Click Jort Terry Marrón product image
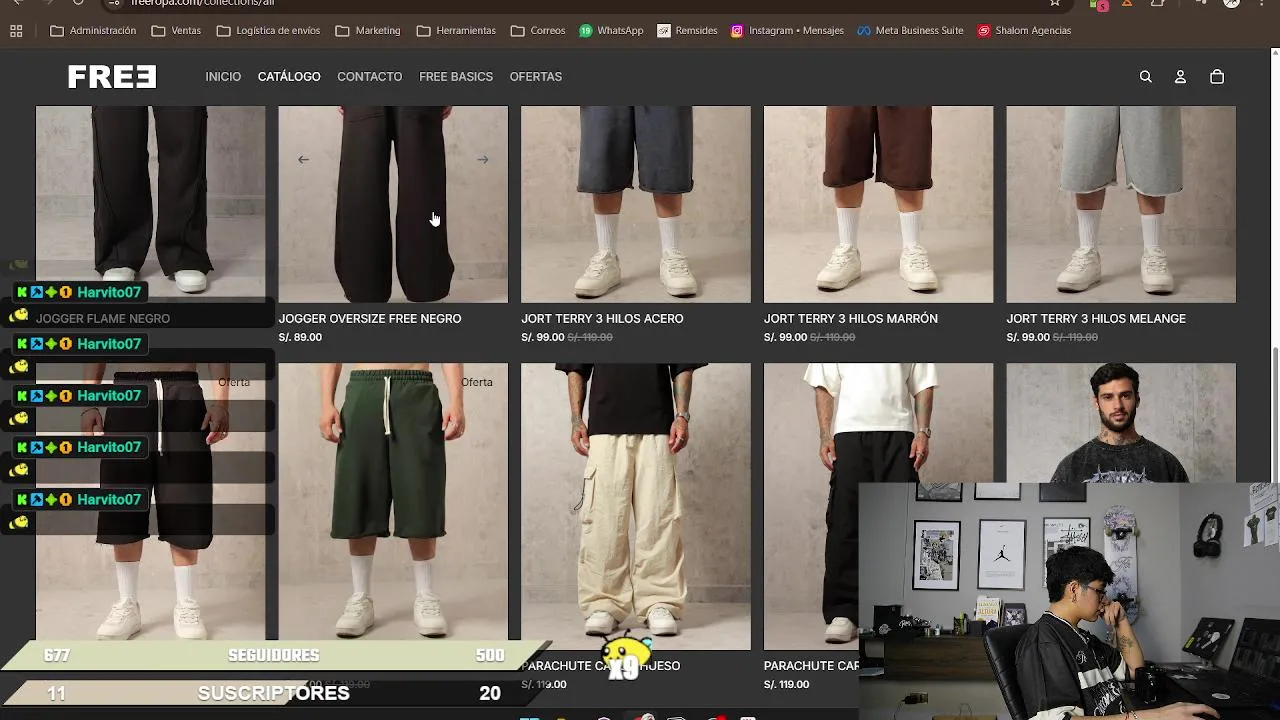The height and width of the screenshot is (720, 1280). coord(879,204)
